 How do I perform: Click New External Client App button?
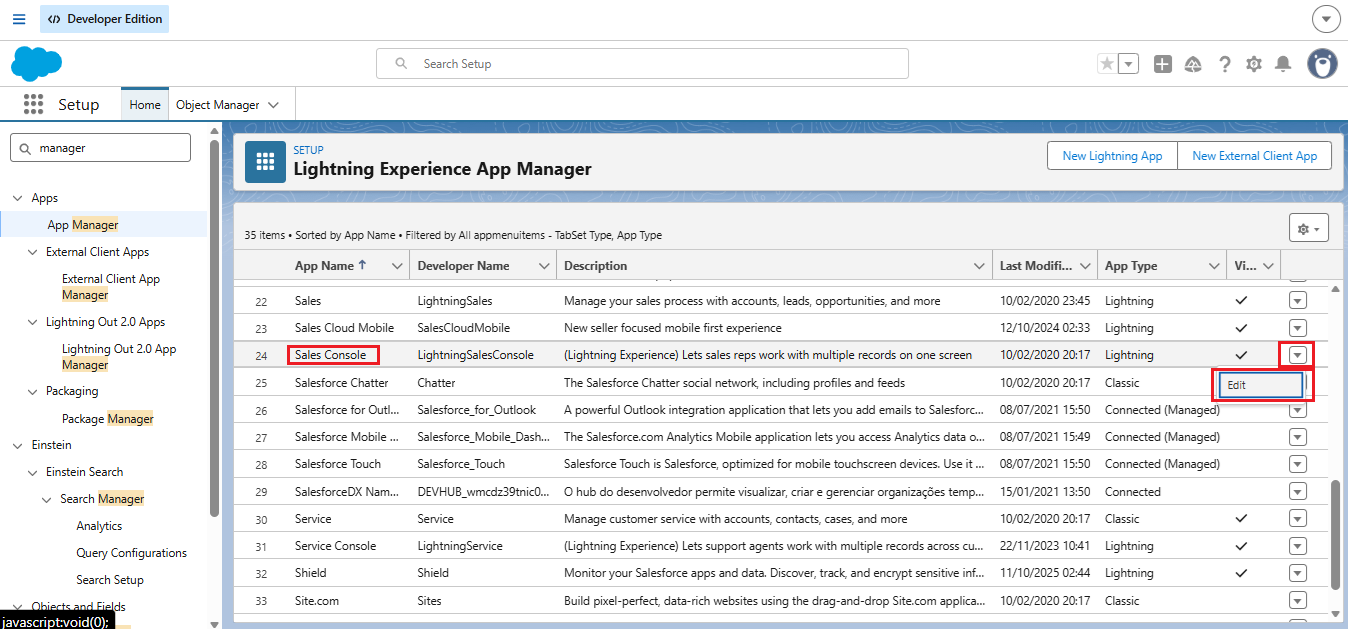[1255, 156]
